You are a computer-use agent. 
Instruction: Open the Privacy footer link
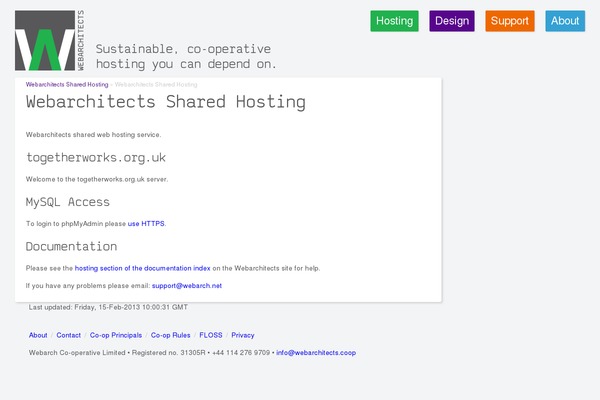[243, 335]
